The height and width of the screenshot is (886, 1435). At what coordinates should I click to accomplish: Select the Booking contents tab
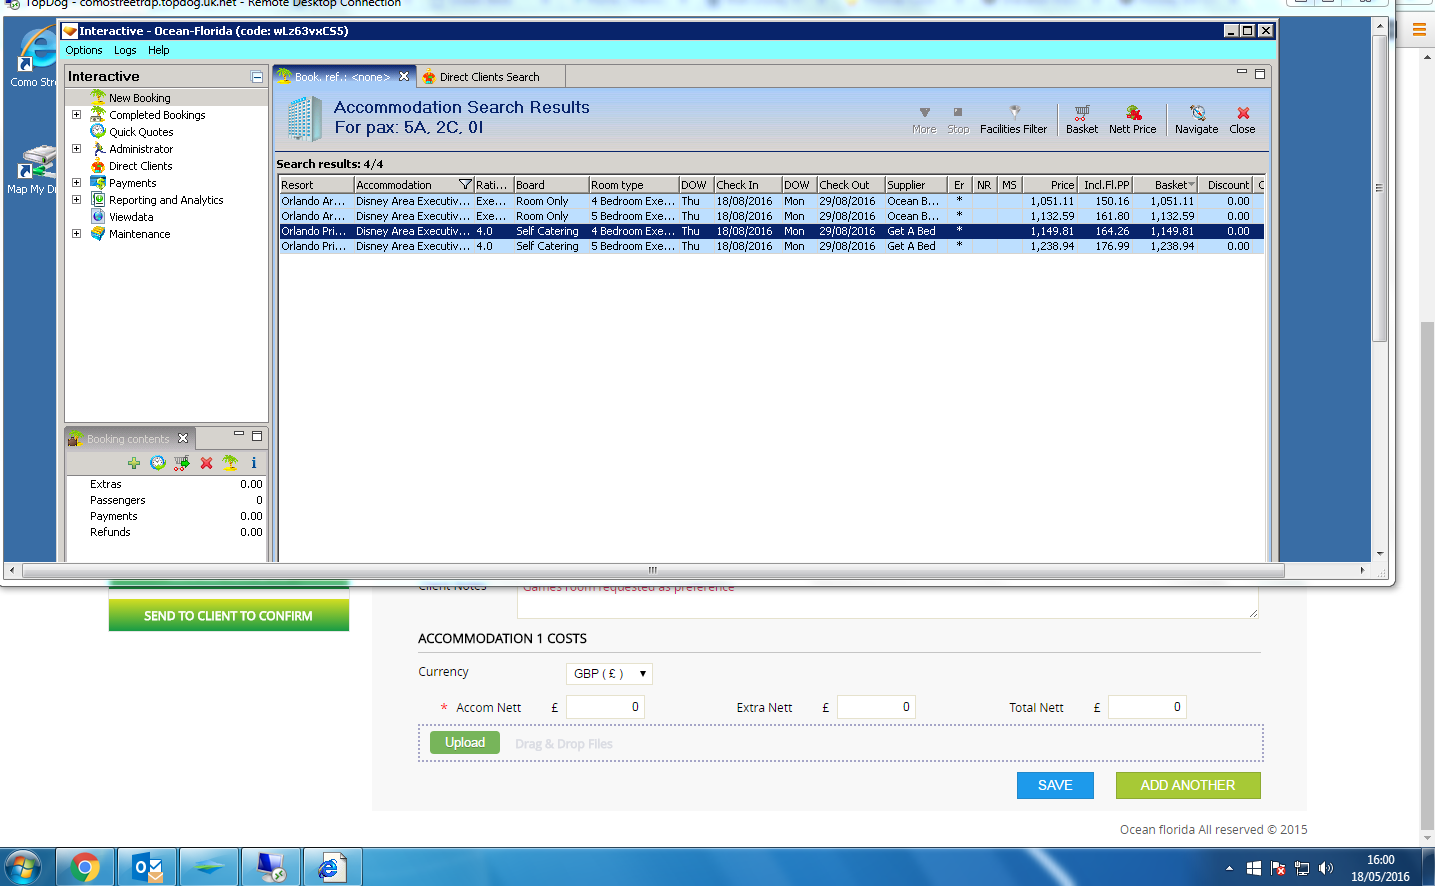point(128,439)
